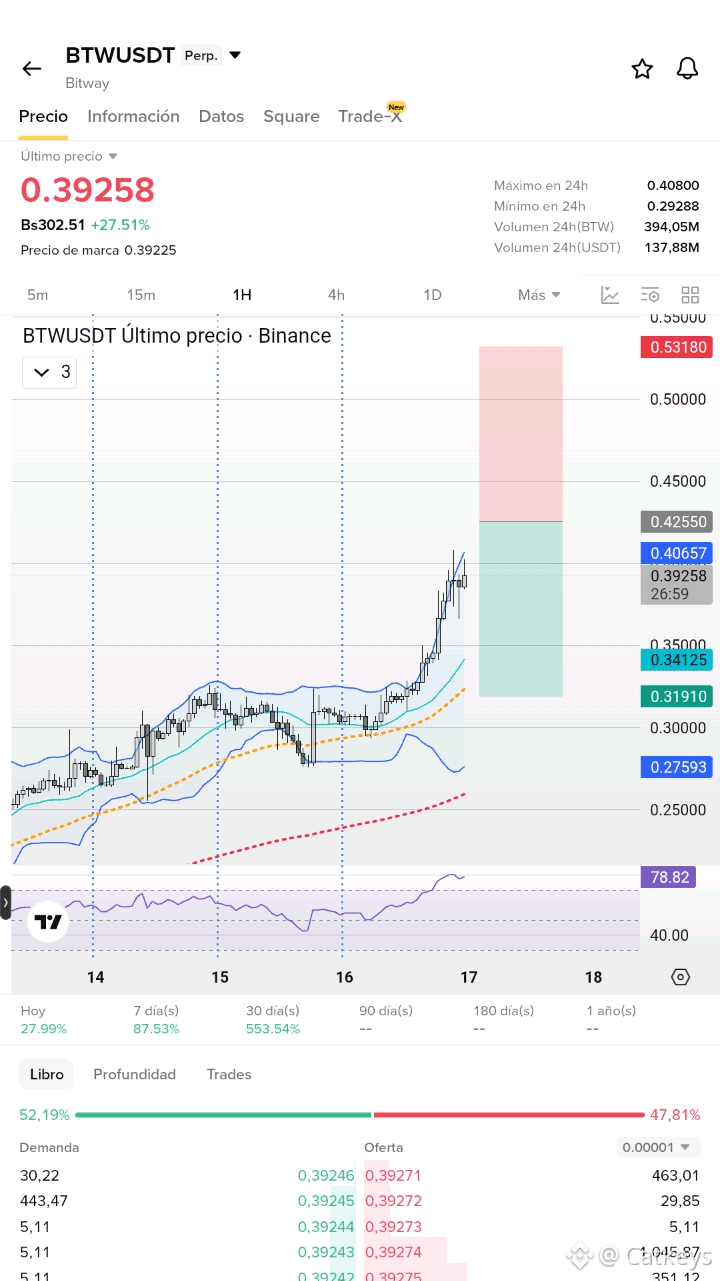Select the 1D timeframe
This screenshot has height=1281, width=720.
(x=432, y=295)
